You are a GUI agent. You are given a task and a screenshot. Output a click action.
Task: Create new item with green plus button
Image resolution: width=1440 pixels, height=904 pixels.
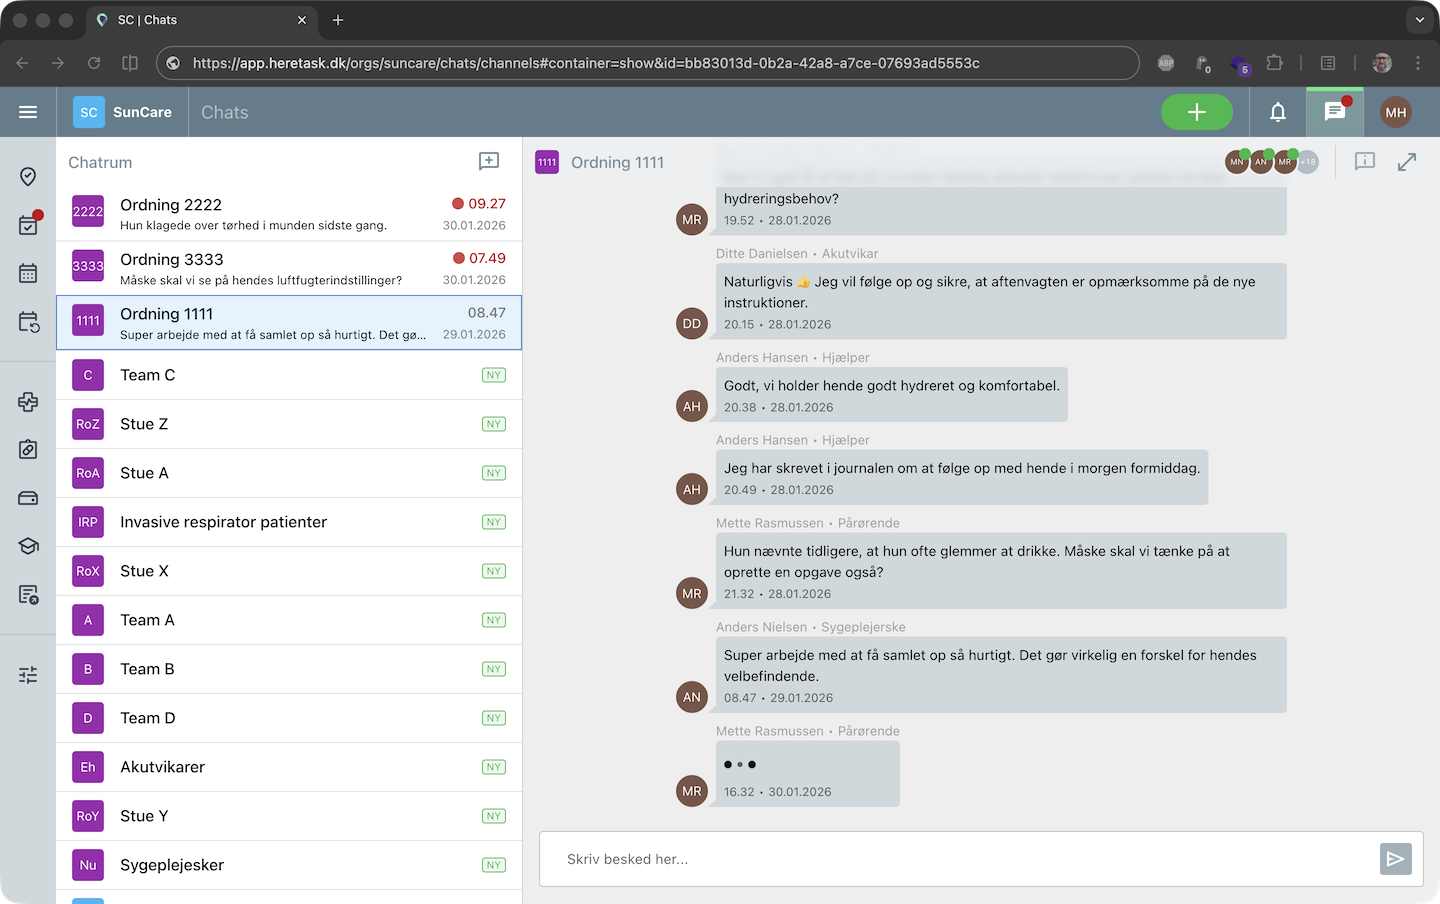(1197, 112)
